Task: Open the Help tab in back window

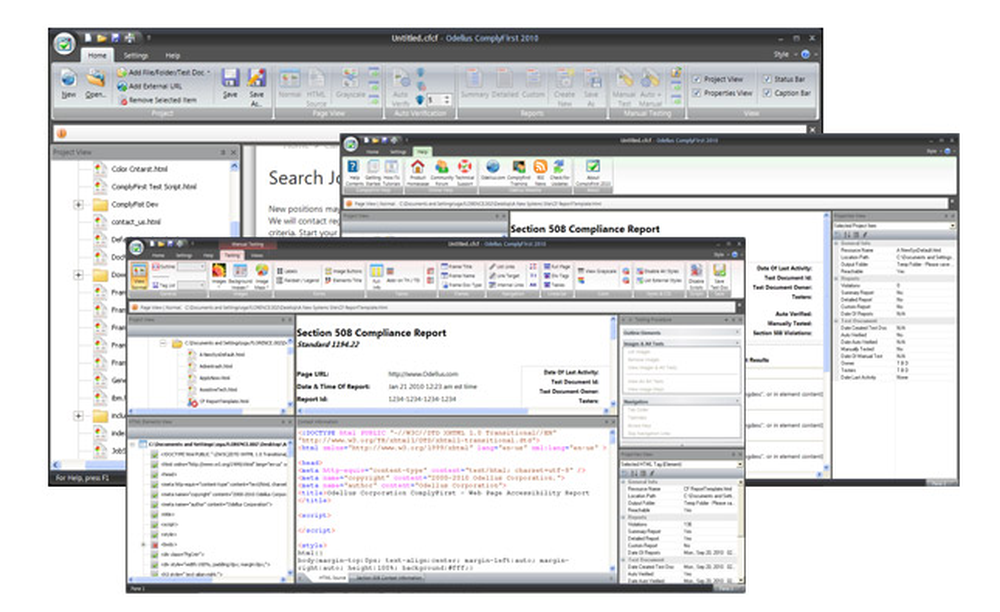Action: (172, 55)
